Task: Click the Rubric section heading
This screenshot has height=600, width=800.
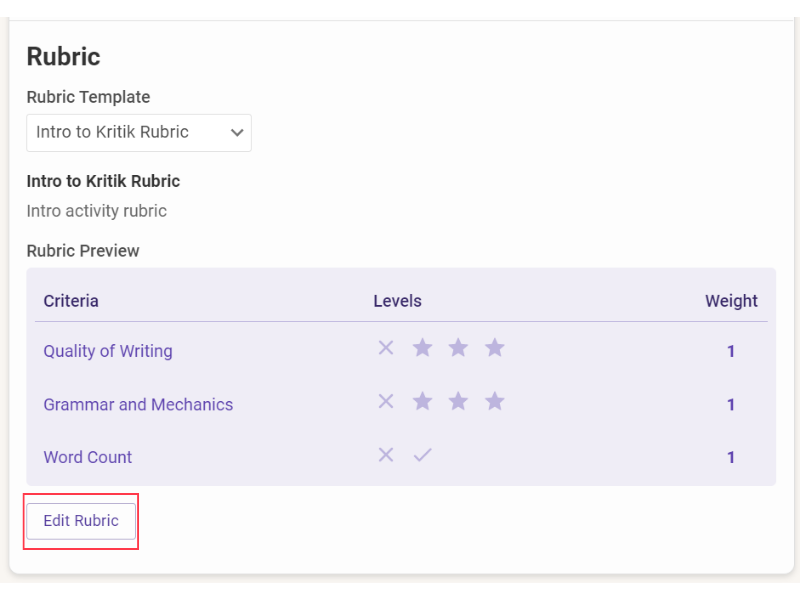Action: pos(63,56)
